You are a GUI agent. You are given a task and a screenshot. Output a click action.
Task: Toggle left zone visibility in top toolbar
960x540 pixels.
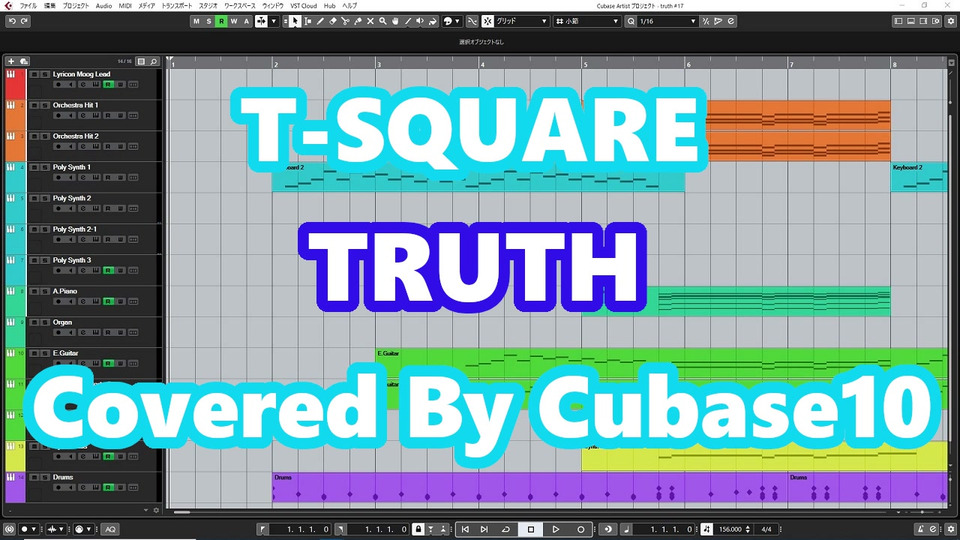coord(898,21)
